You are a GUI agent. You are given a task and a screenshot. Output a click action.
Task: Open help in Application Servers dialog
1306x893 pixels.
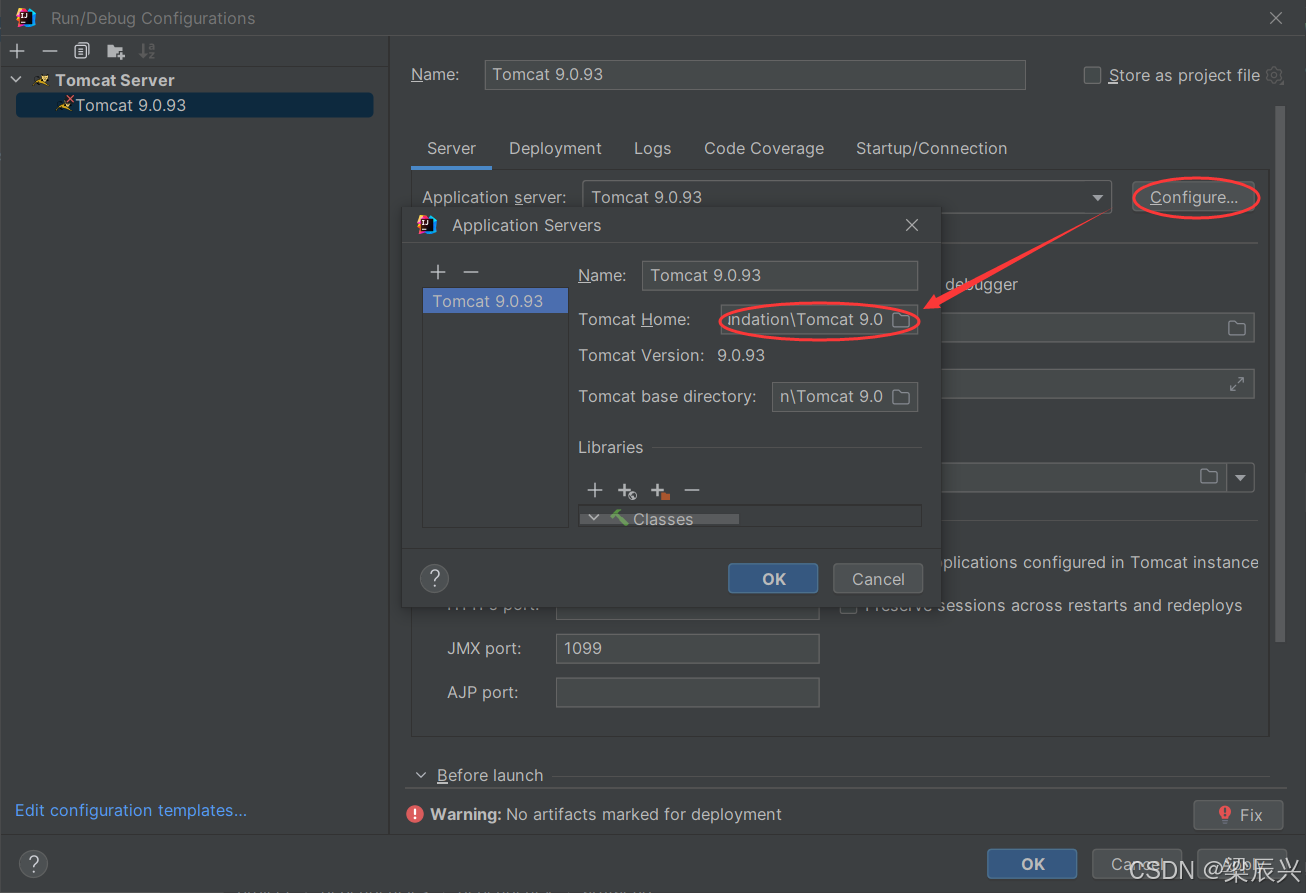pyautogui.click(x=434, y=578)
